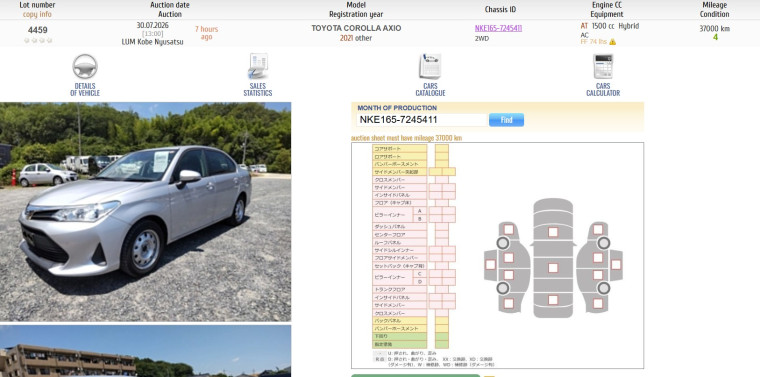Open the main photo of the silver Corolla Axio

[145, 212]
